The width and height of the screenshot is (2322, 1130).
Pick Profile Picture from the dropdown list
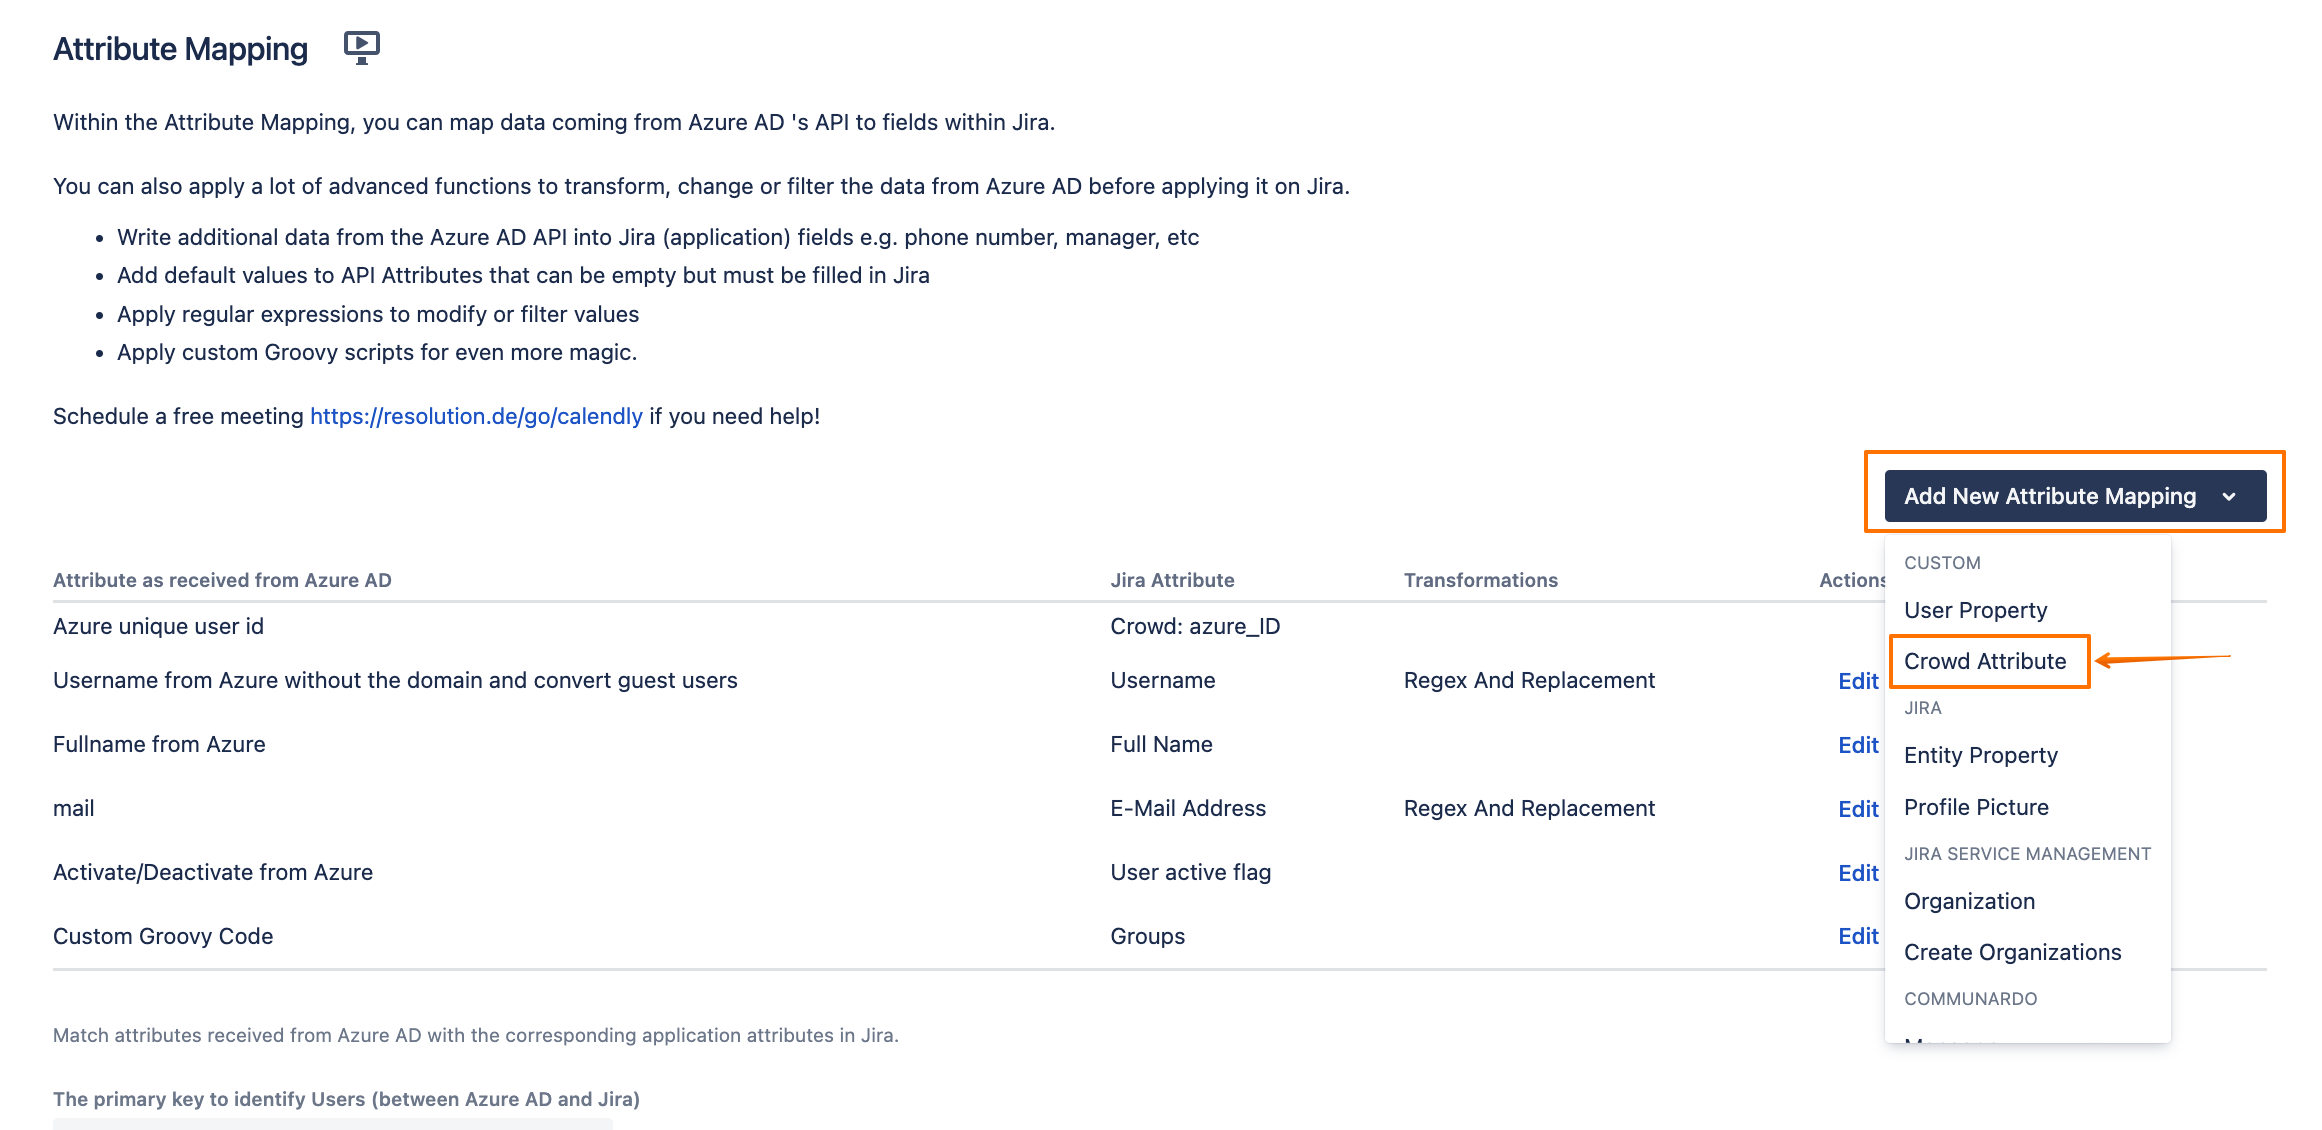coord(1976,807)
